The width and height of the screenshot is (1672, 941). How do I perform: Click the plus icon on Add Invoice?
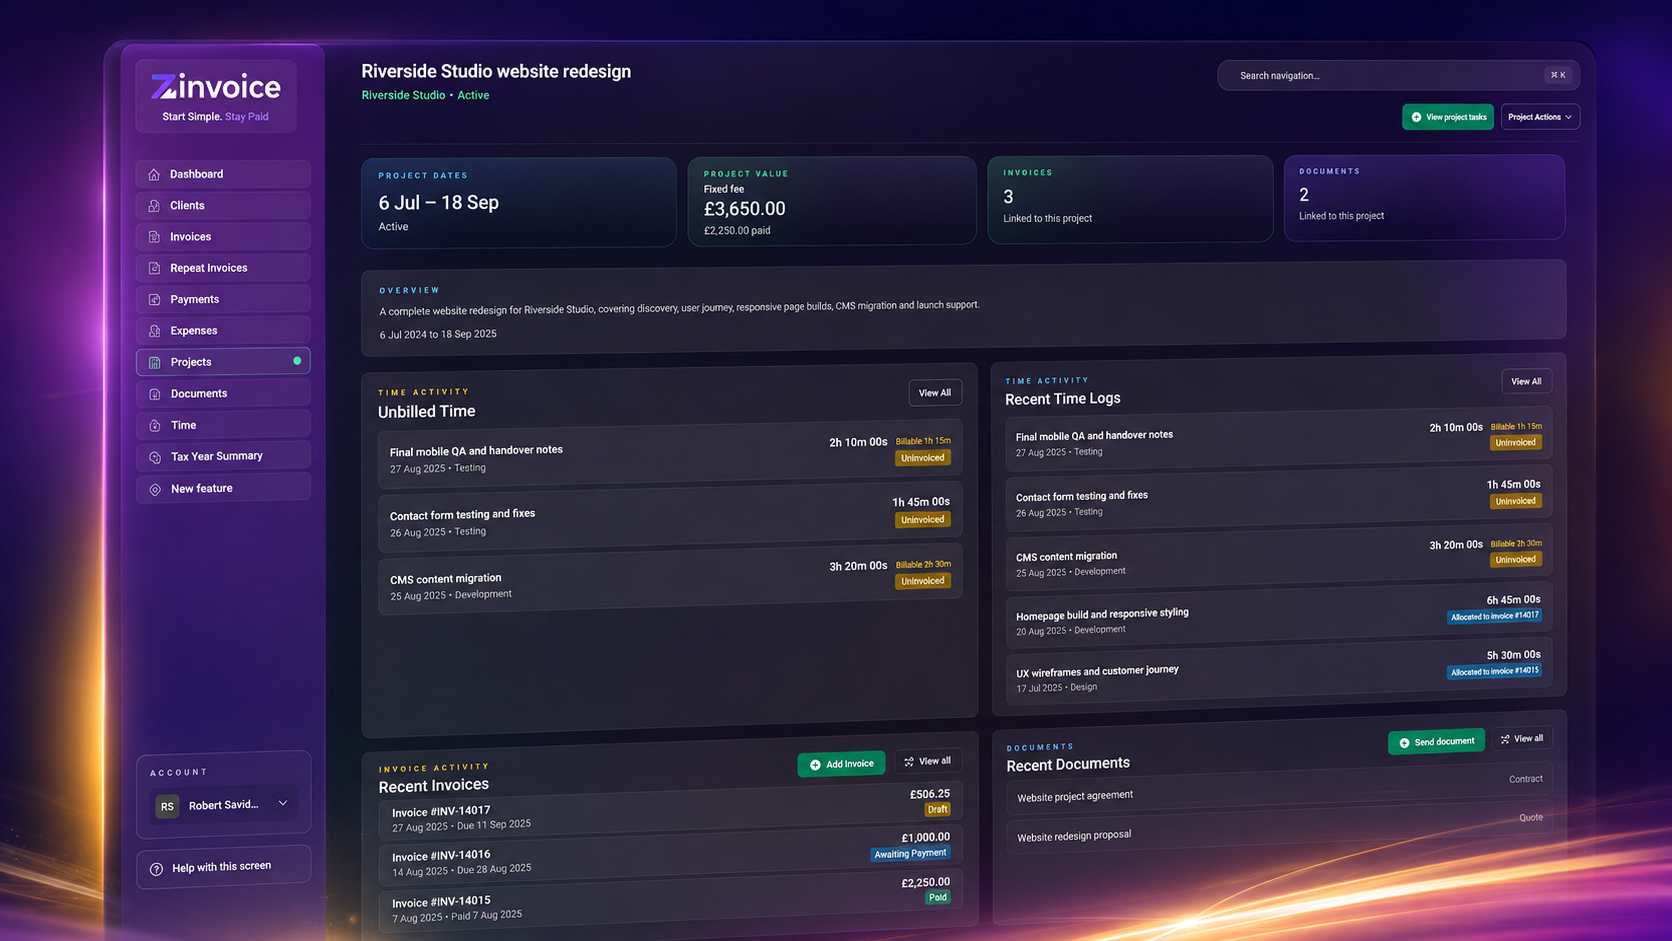pos(815,765)
